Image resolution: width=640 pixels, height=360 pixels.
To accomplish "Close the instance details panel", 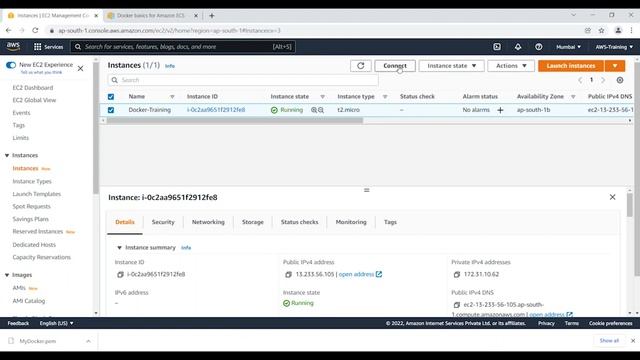I will (x=612, y=197).
